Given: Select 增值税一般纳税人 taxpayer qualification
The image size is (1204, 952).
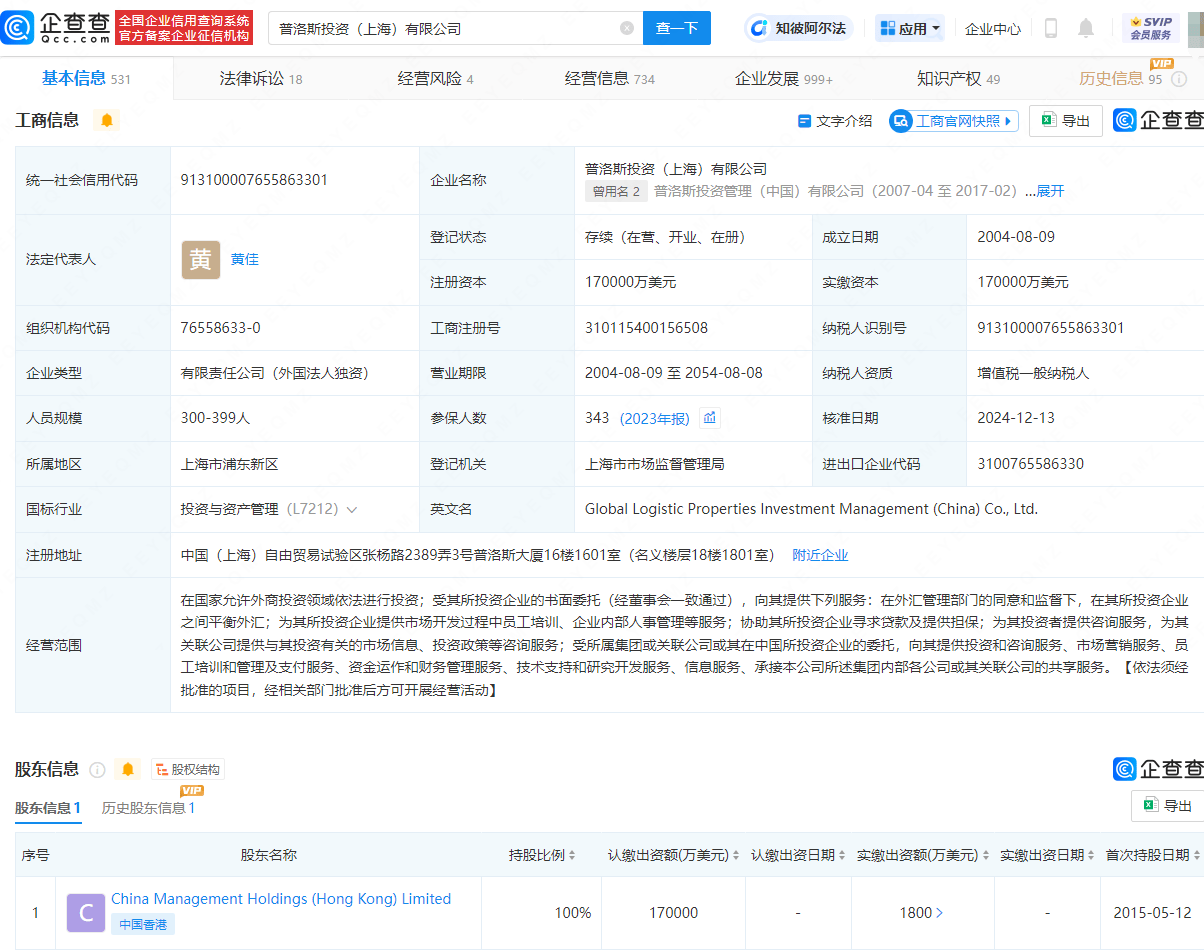Looking at the screenshot, I should coord(1033,373).
